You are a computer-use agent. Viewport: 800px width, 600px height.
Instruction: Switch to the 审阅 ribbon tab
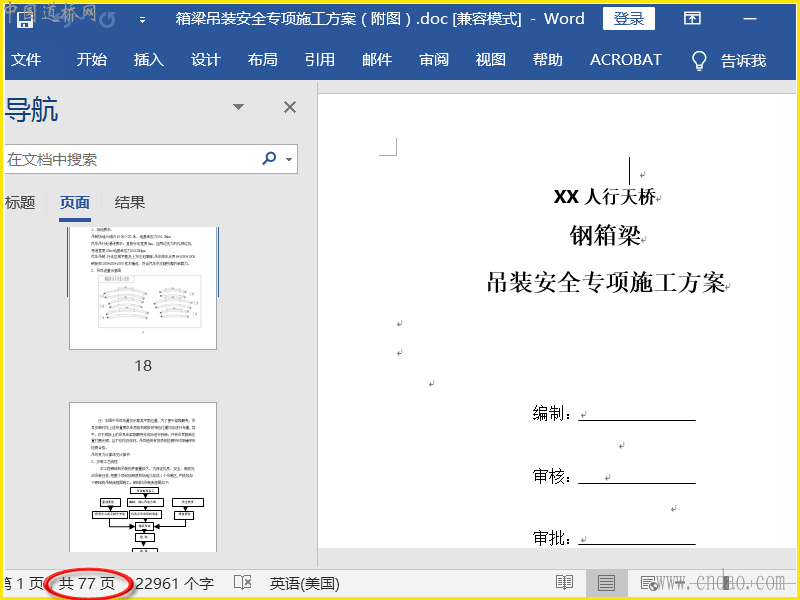434,60
